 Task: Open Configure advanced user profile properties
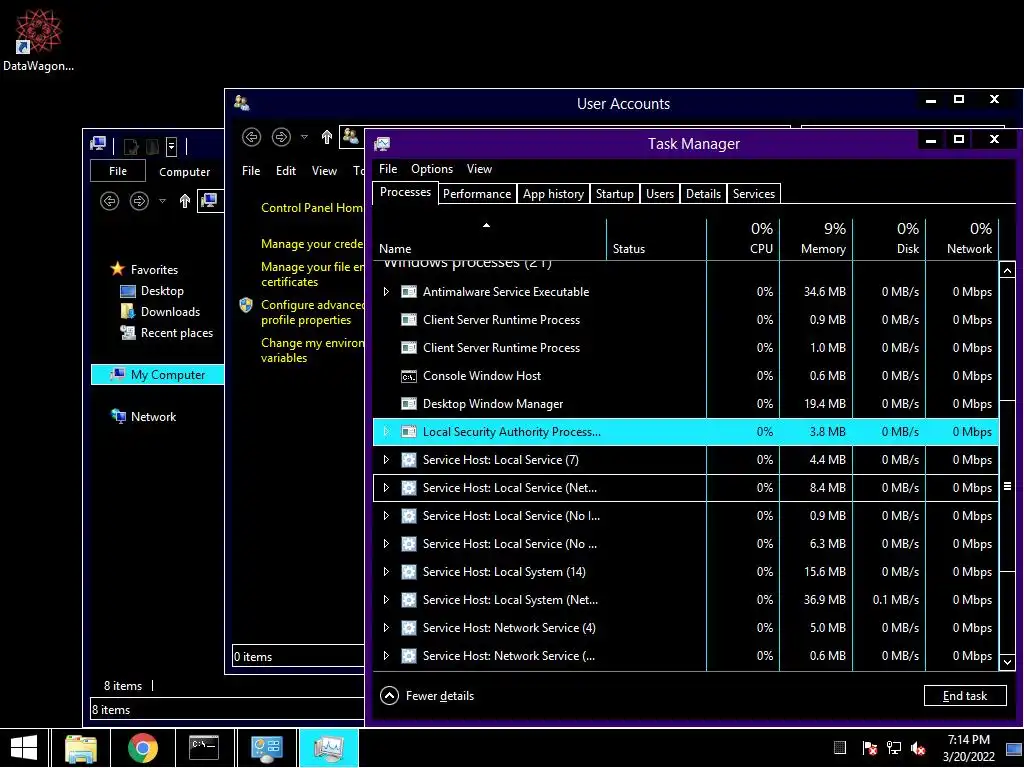312,312
